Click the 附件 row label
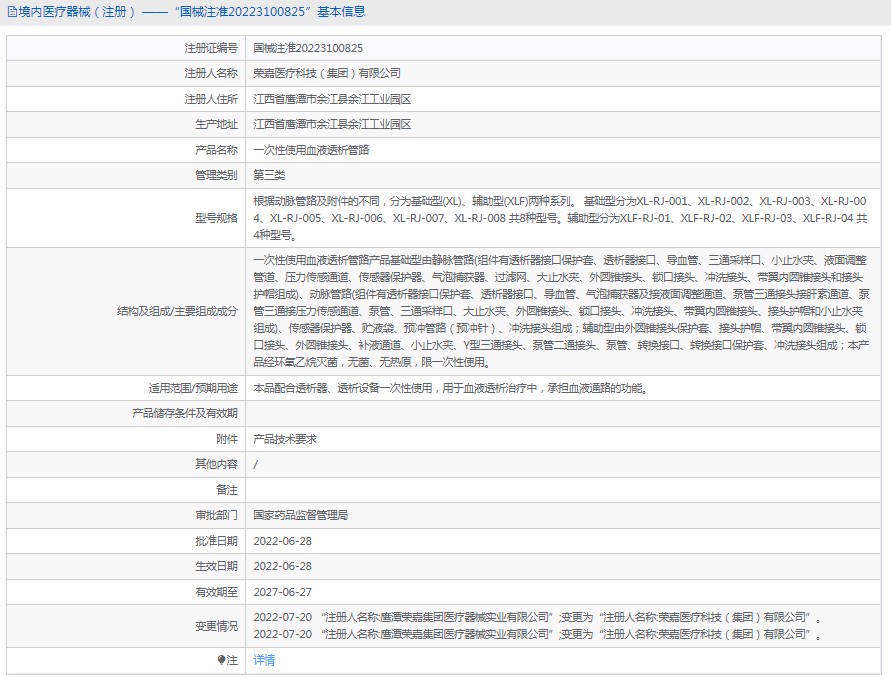891x679 pixels. (227, 439)
